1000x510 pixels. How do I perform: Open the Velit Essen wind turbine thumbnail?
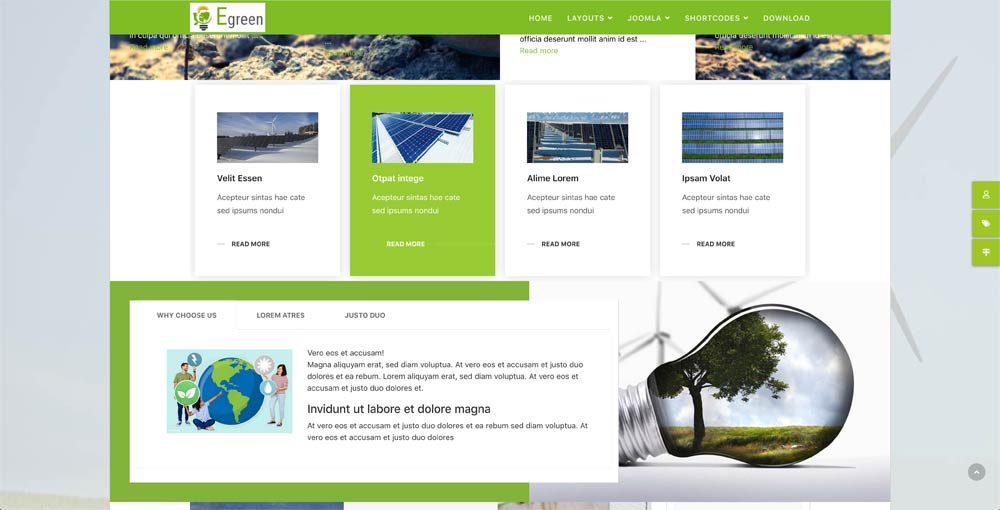coord(267,137)
